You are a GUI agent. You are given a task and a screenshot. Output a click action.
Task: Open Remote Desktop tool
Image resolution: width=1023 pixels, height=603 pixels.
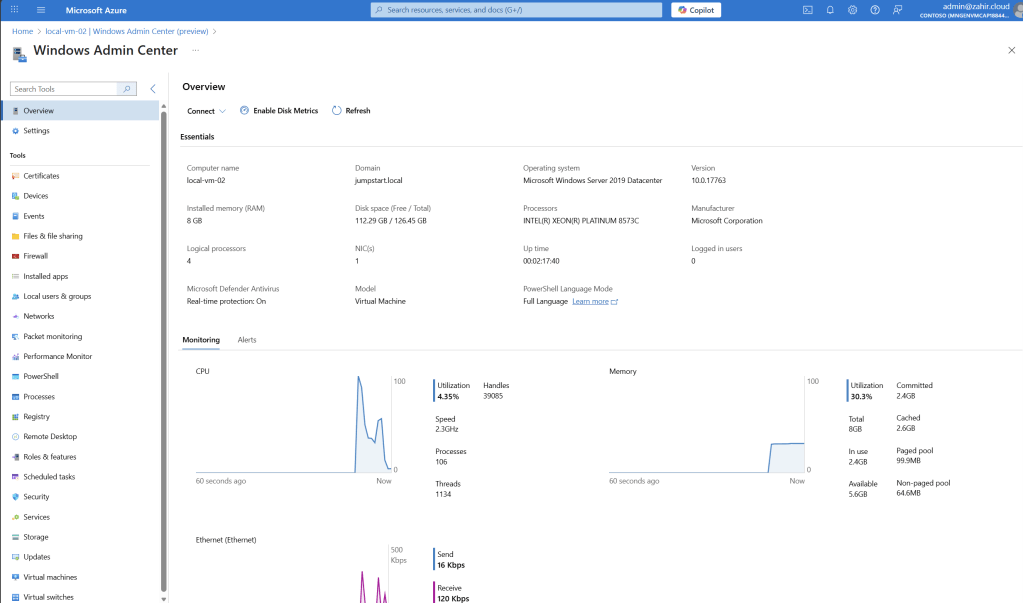(50, 437)
